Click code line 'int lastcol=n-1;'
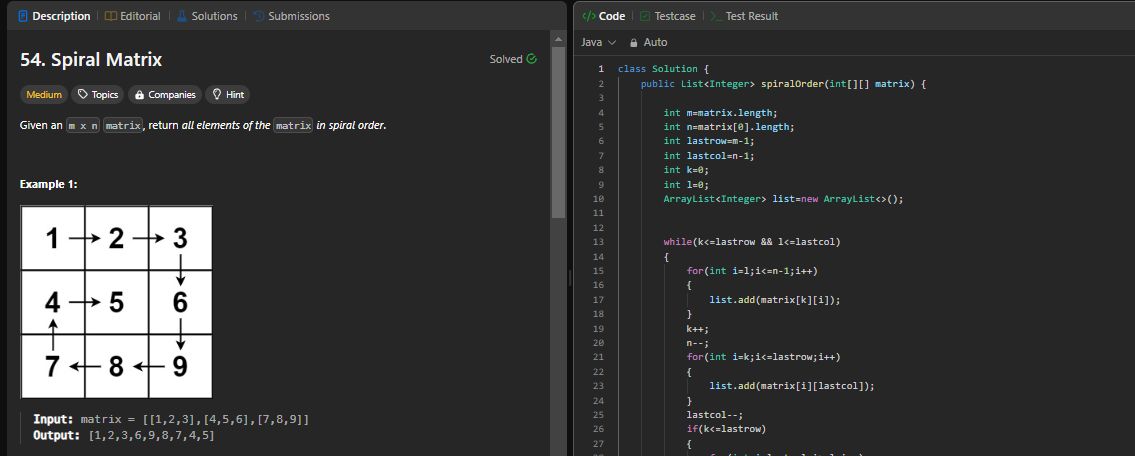 708,156
